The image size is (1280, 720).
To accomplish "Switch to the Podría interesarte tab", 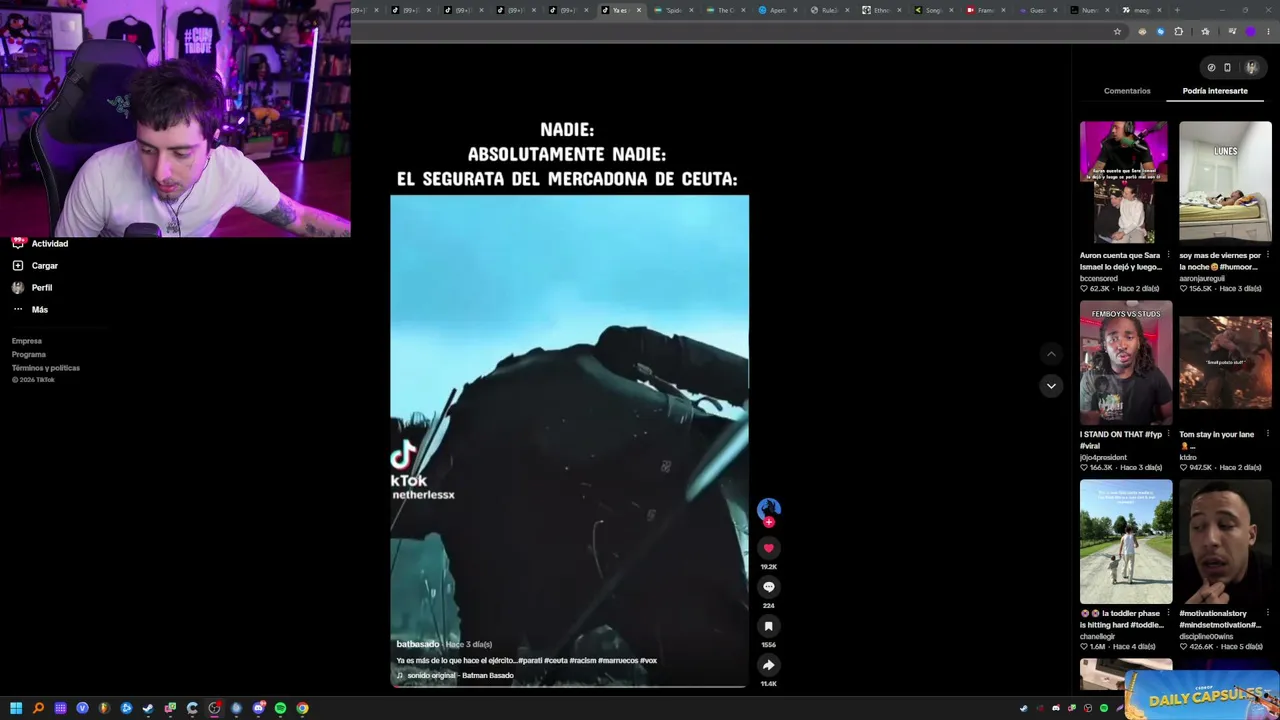I will pos(1215,91).
